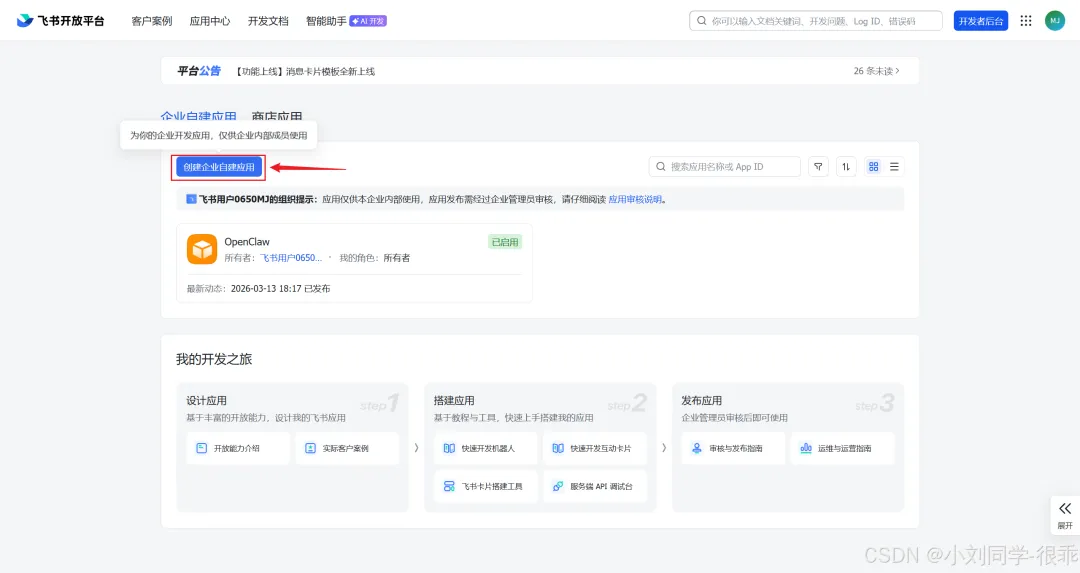This screenshot has width=1080, height=573.
Task: Open the 开放能力介绍 guide
Action: [238, 448]
